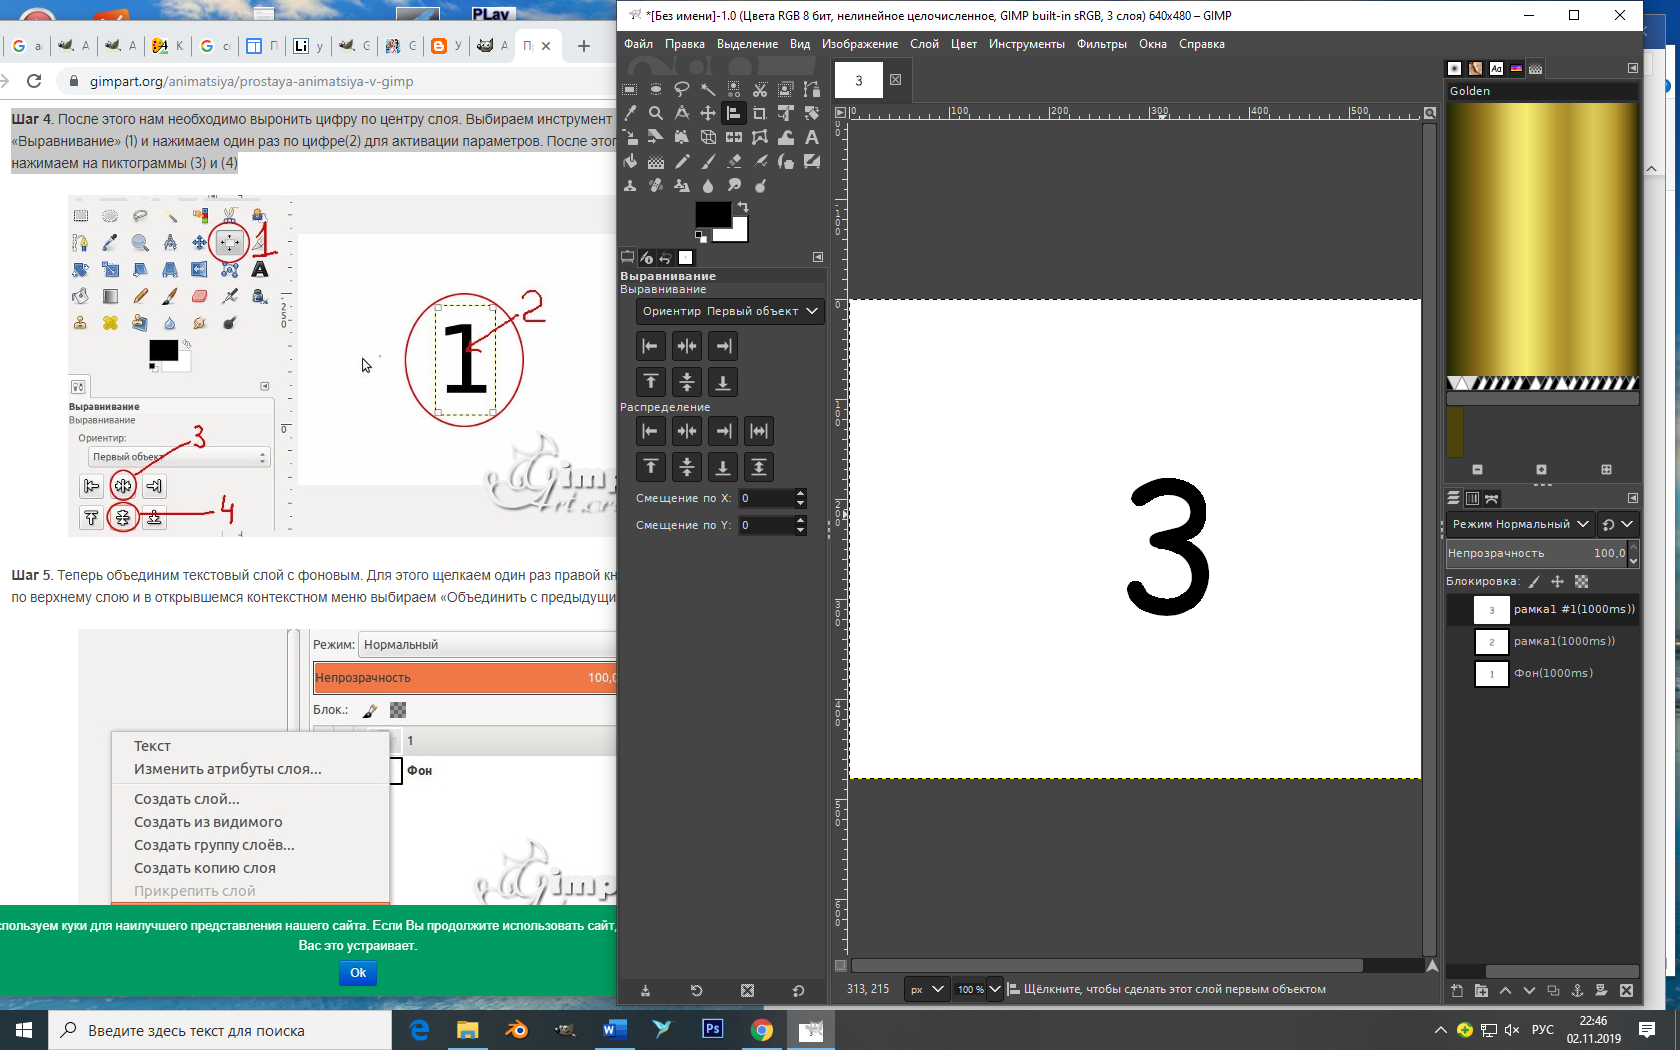Select the Paintbrush tool
Viewport: 1680px width, 1050px height.
click(708, 161)
